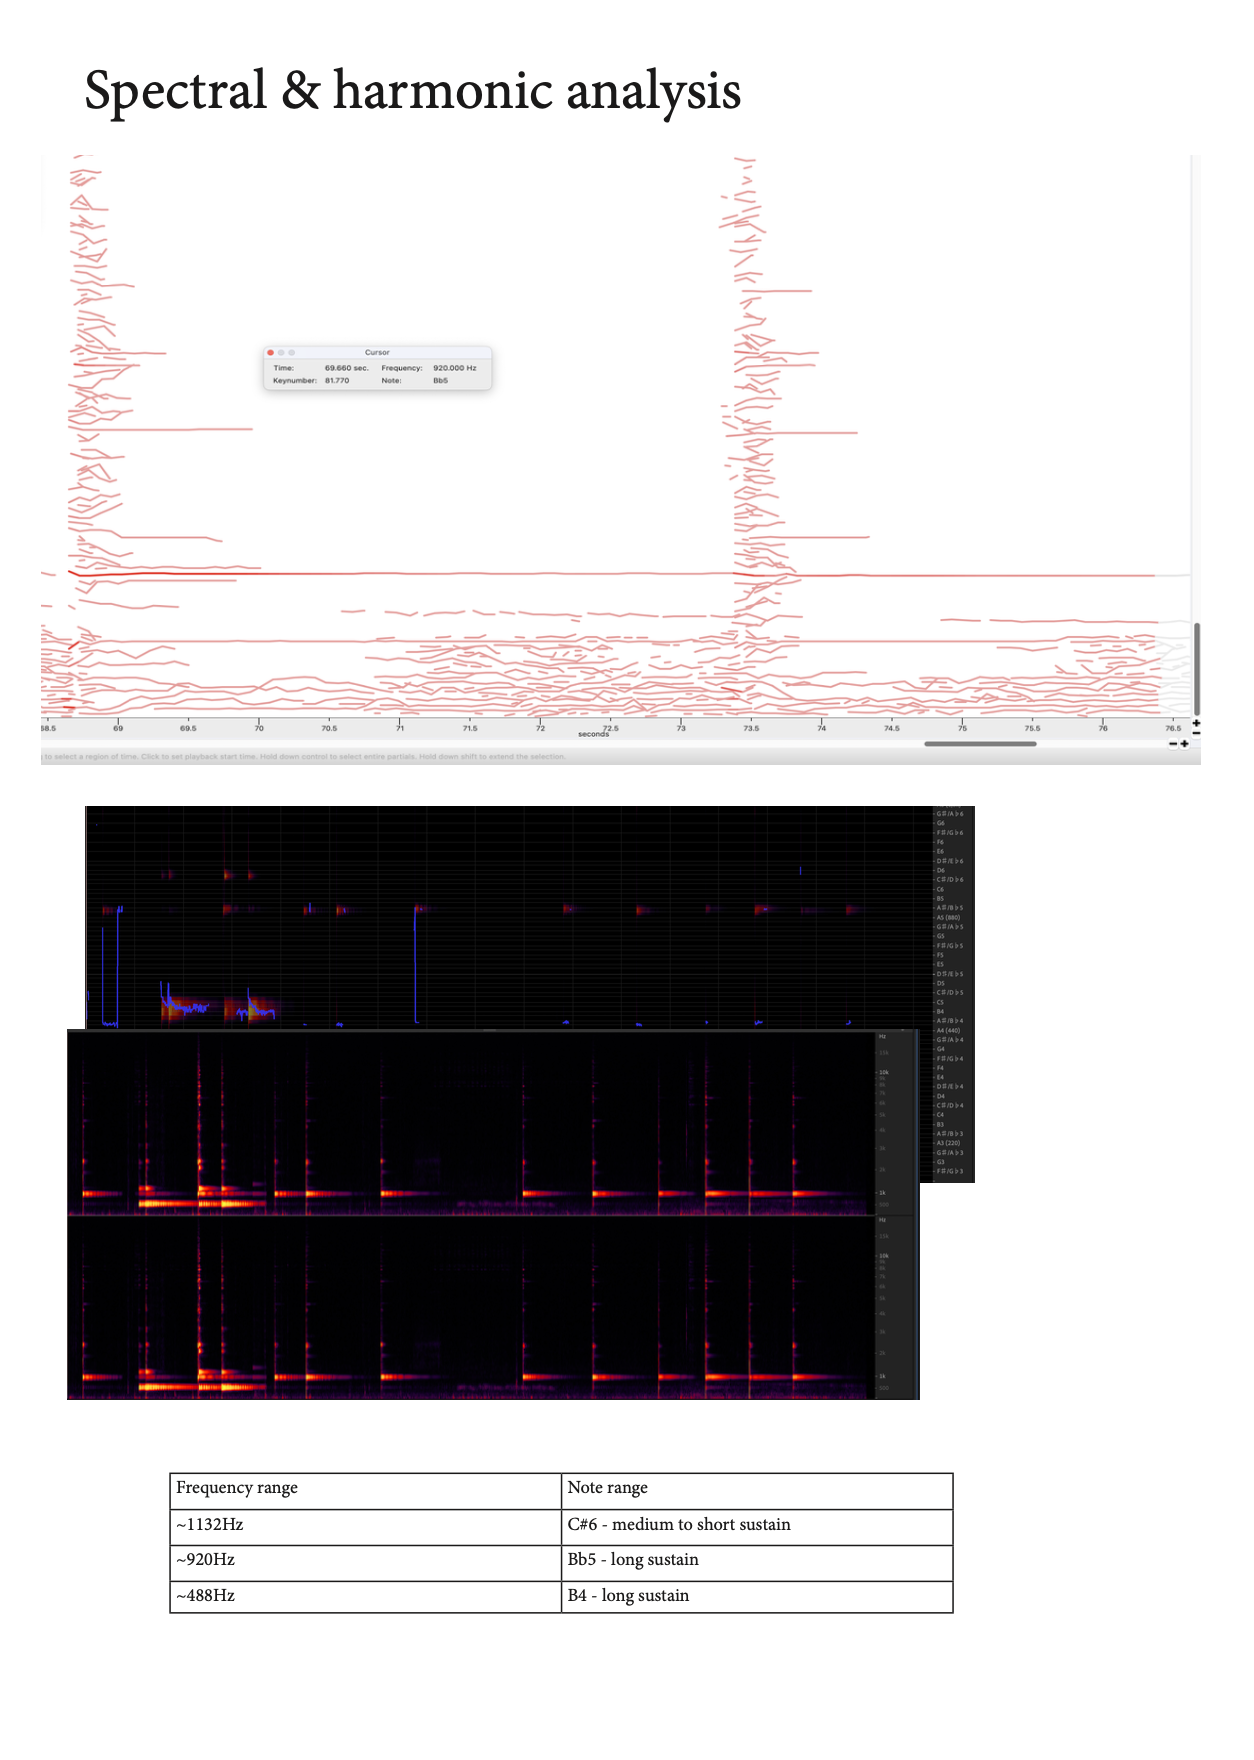1254x1760 pixels.
Task: Click the Note value Bb5 in Cursor window
Action: click(x=440, y=381)
